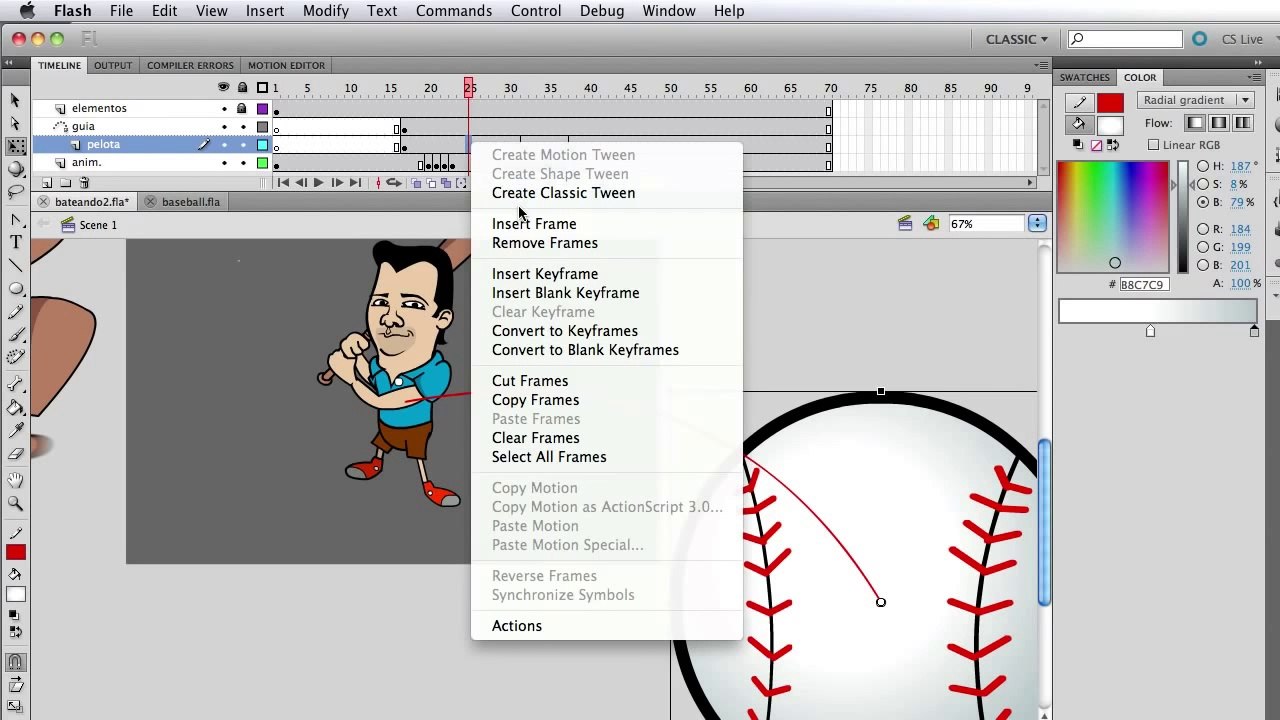Open the Radial gradient type dropdown
Screen dimensions: 1280x720
click(1196, 100)
